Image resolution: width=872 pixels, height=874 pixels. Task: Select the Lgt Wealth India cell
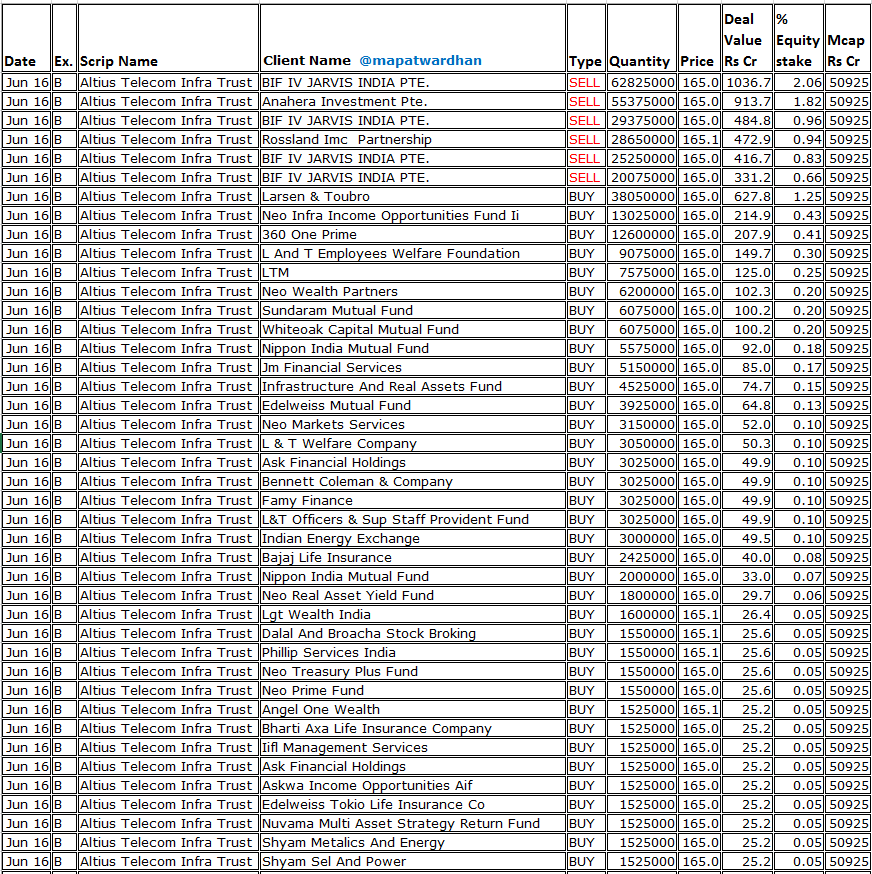[x=413, y=614]
